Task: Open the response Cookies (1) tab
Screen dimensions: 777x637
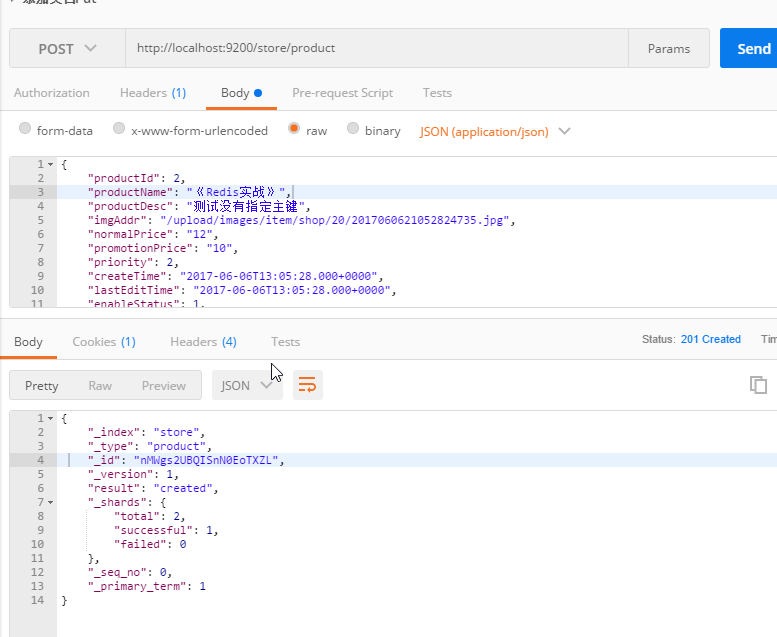Action: (x=104, y=342)
